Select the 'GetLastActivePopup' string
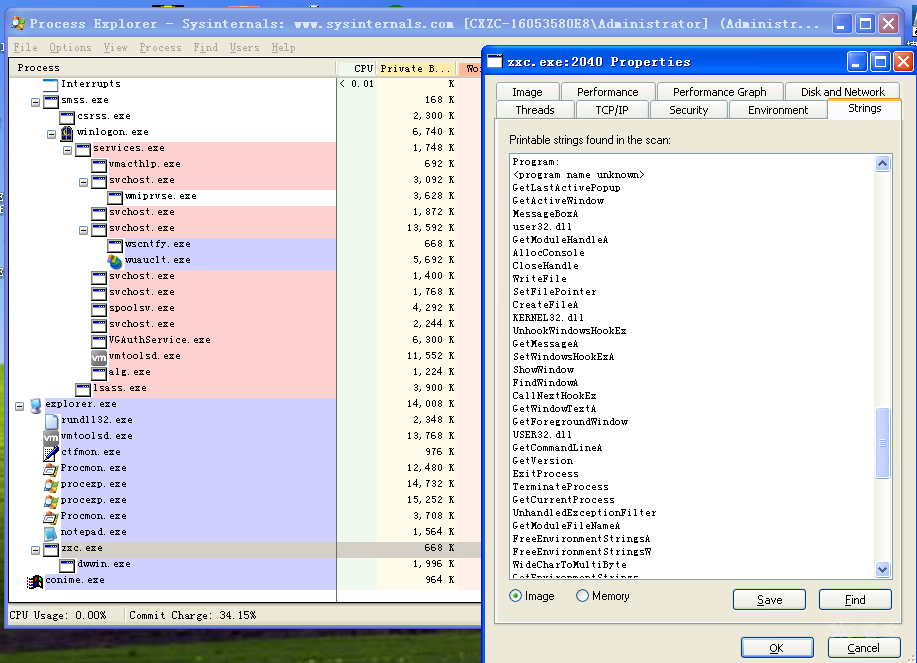The width and height of the screenshot is (917, 663). click(566, 188)
